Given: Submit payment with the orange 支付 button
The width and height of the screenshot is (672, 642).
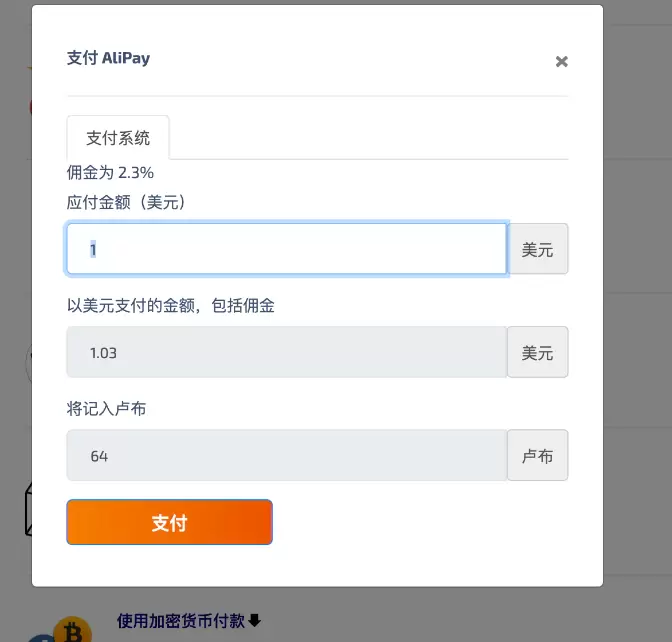Looking at the screenshot, I should click(x=169, y=522).
